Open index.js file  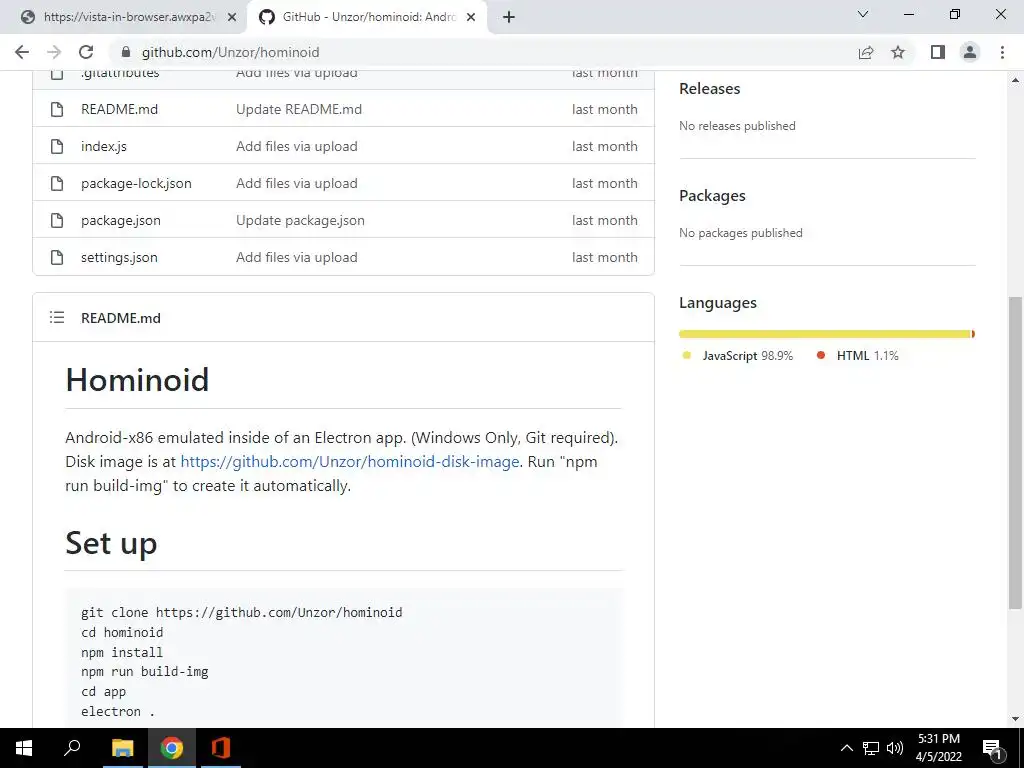click(x=104, y=146)
